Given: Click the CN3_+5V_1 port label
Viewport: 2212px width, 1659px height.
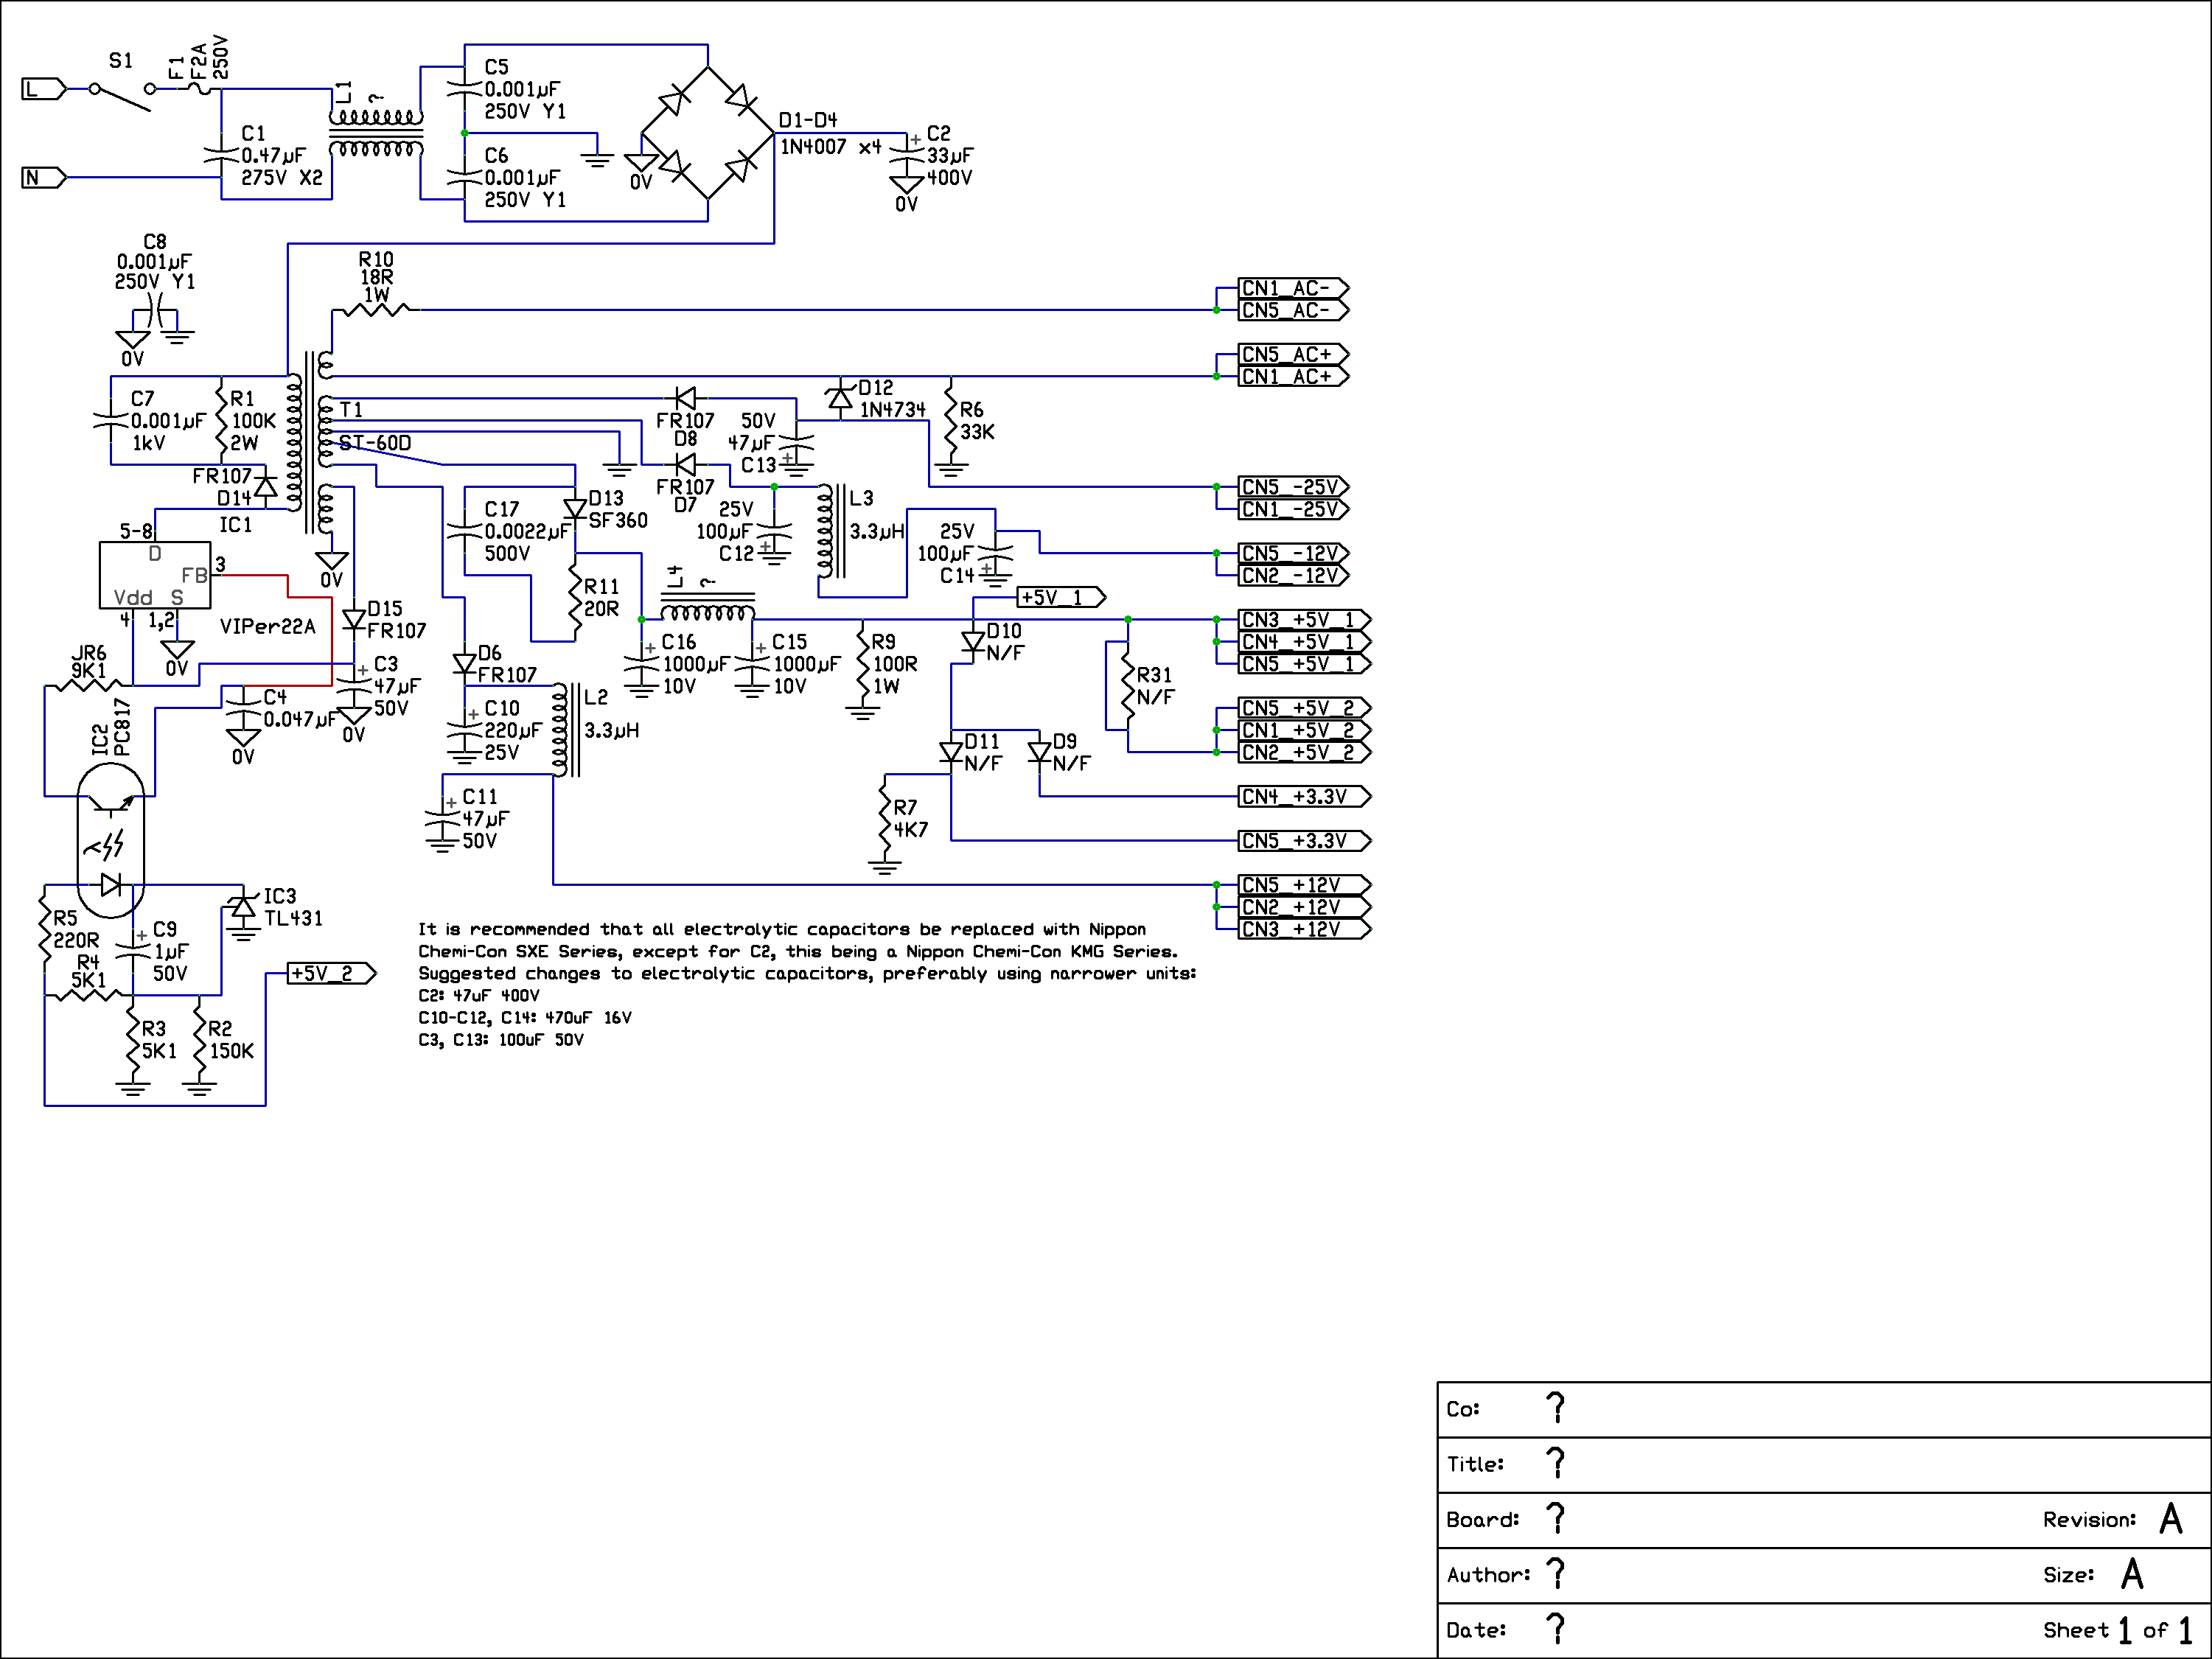Looking at the screenshot, I should 1305,620.
